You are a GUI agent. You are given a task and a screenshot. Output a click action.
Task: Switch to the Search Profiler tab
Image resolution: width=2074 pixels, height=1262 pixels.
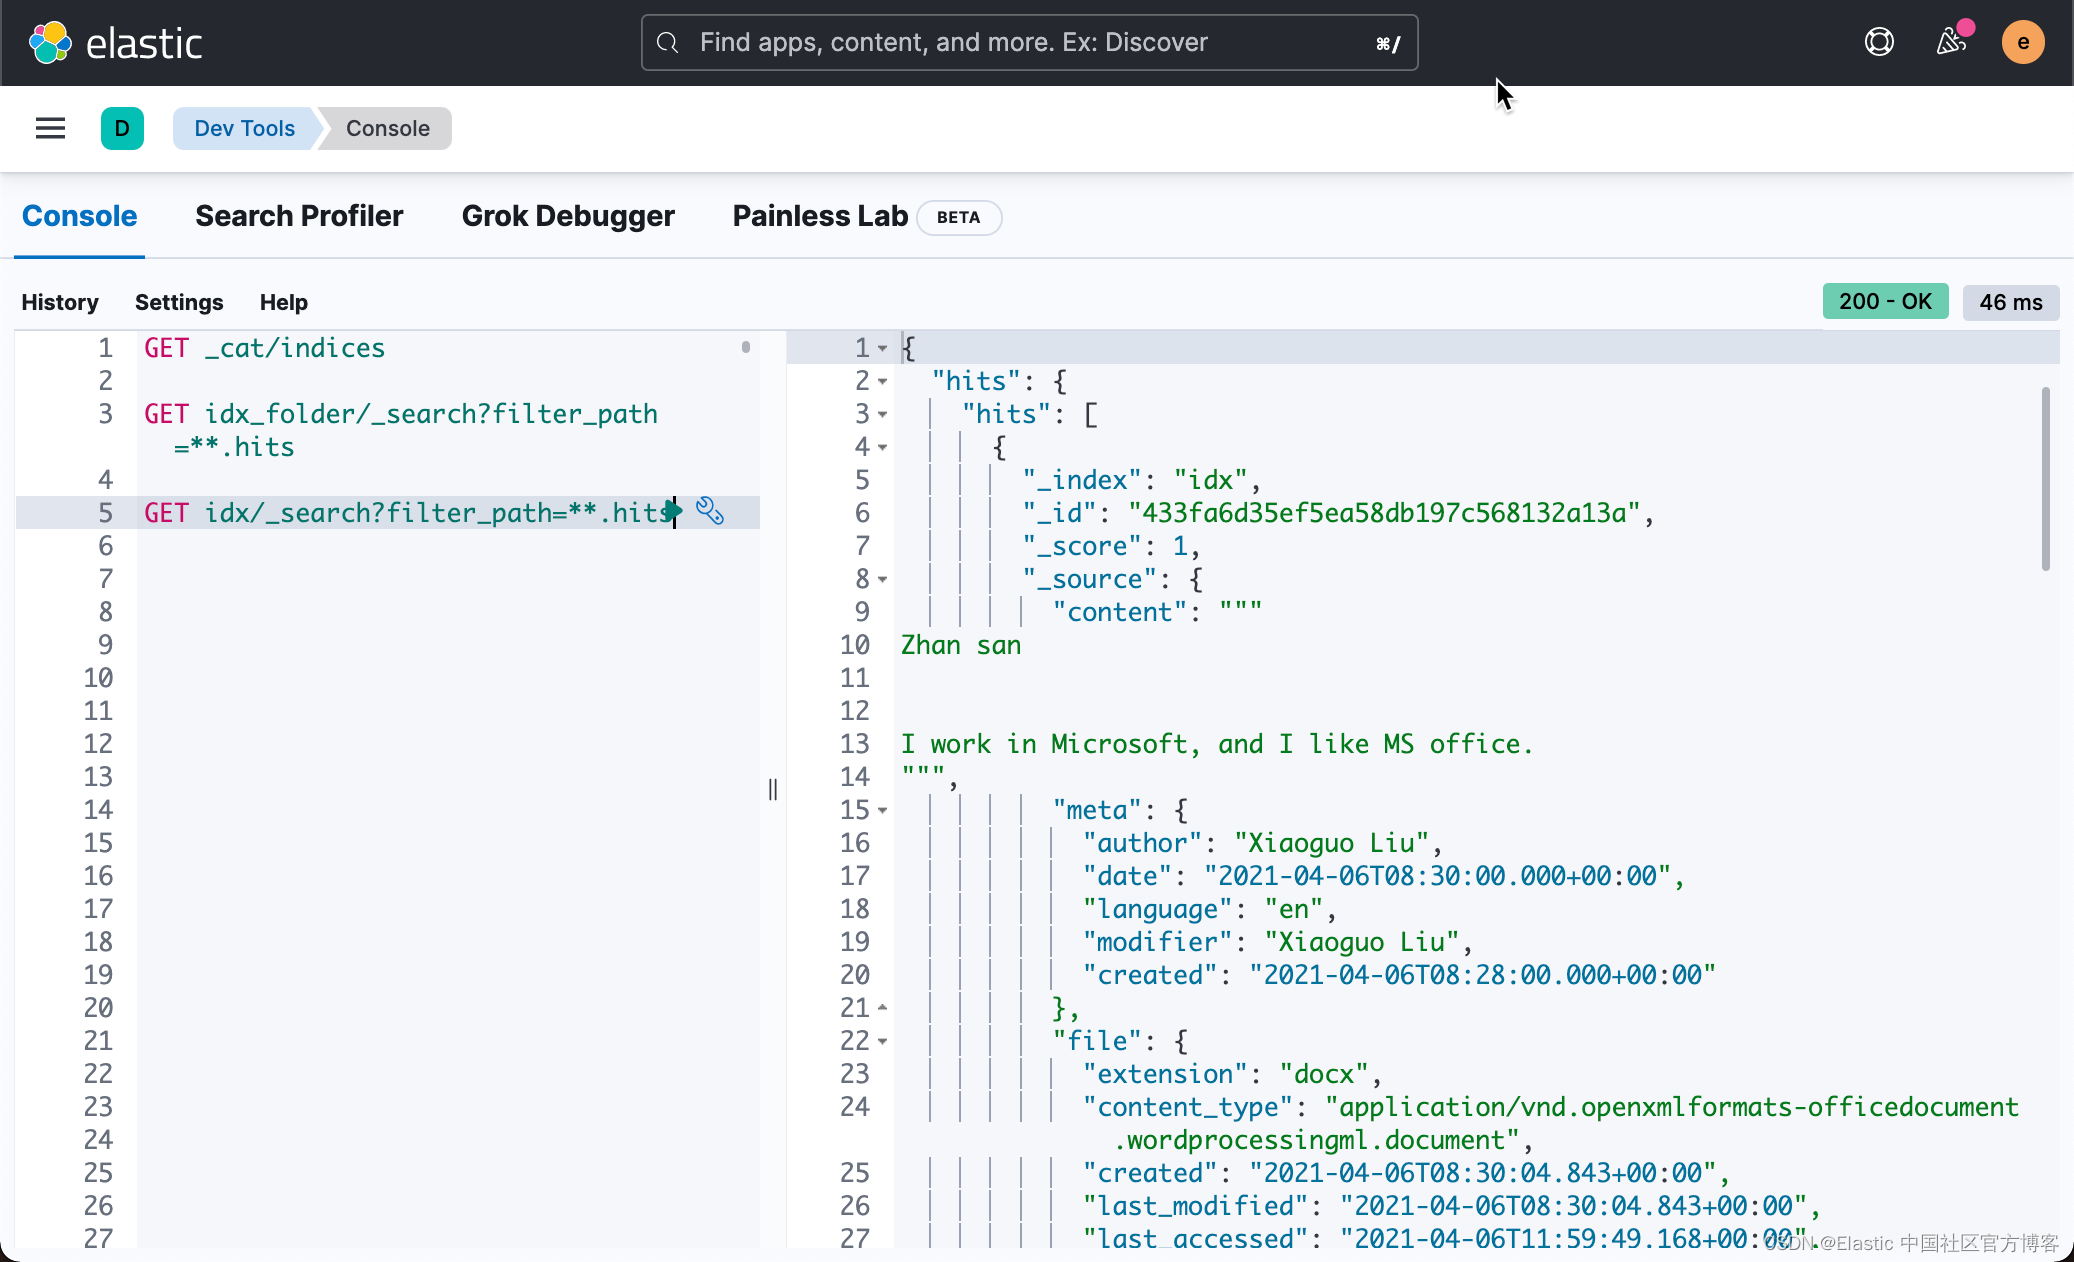(x=299, y=216)
